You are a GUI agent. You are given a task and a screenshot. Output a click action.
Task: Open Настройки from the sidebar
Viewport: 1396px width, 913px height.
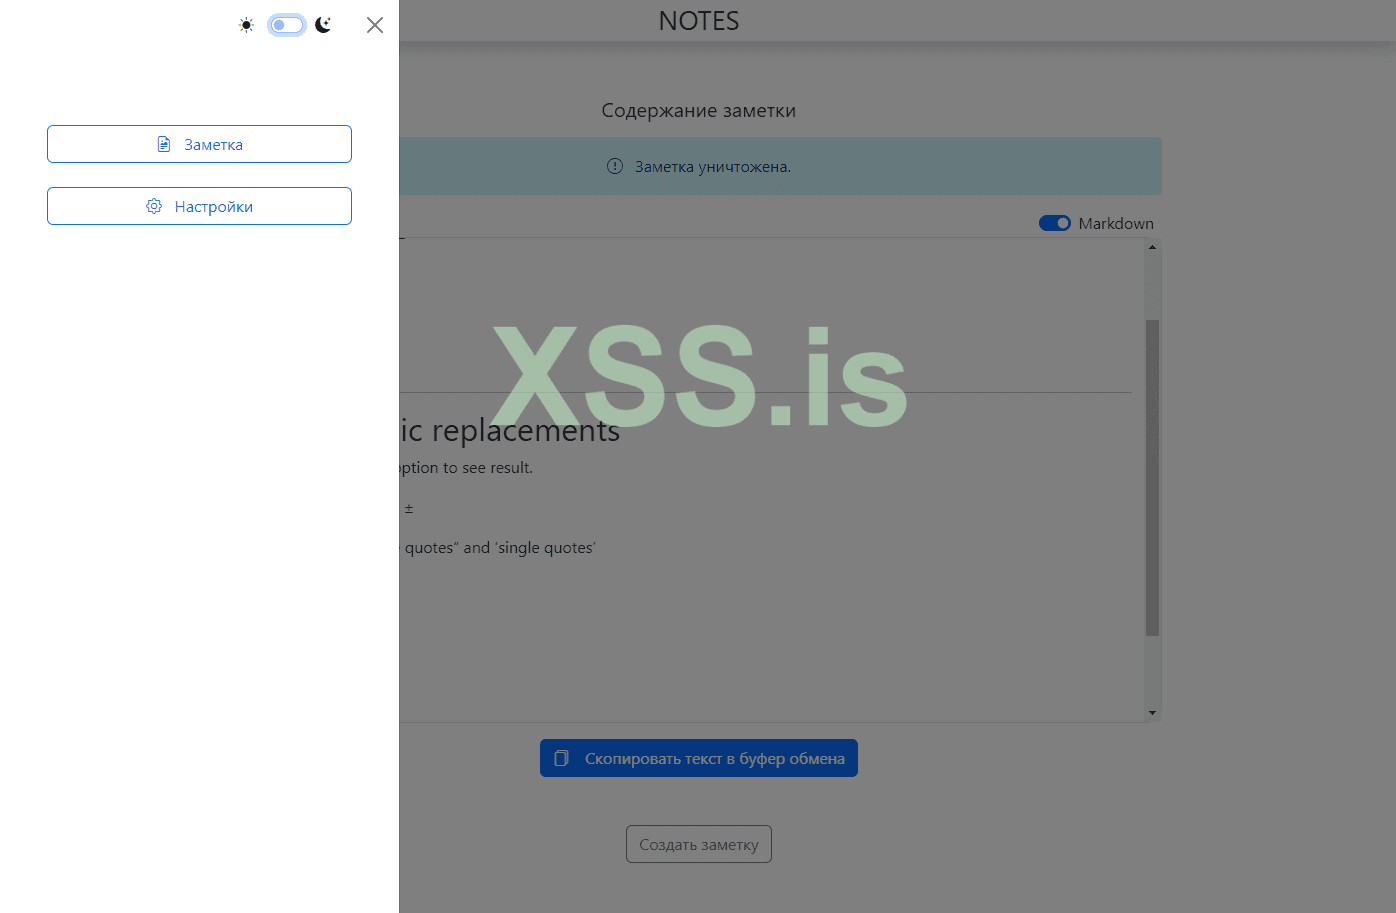pos(199,206)
